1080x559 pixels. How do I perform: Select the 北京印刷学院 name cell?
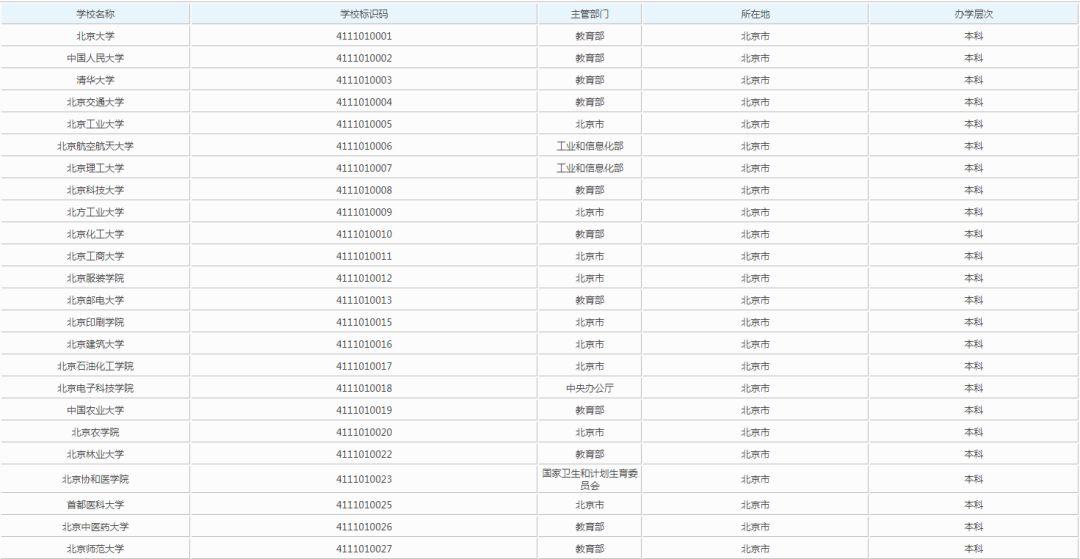pos(95,322)
